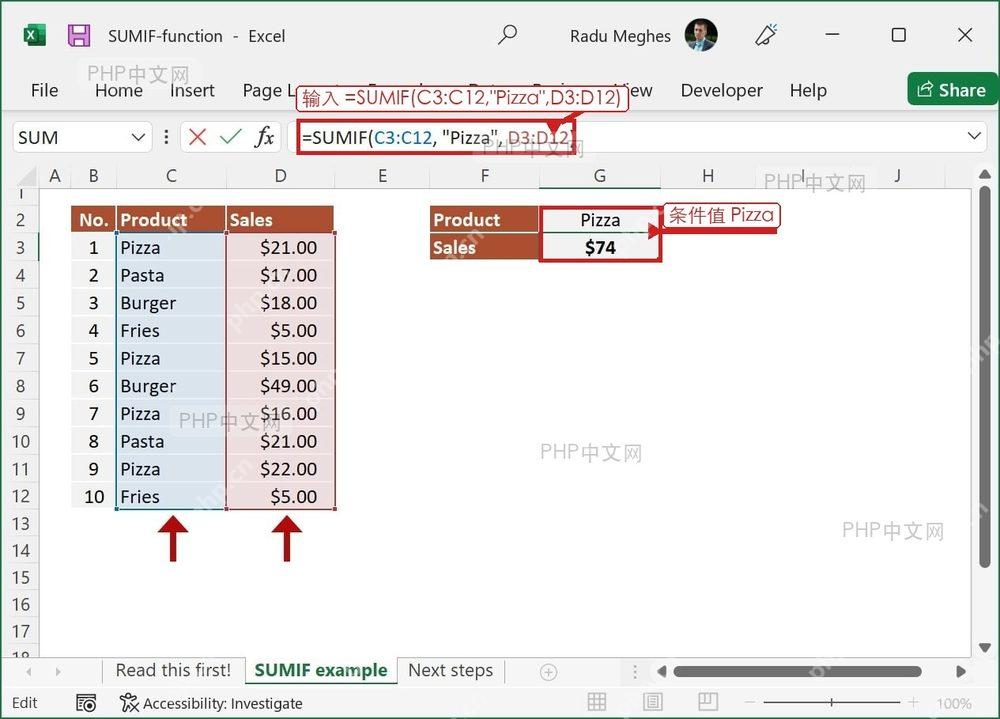Click the green Share button
Viewport: 1000px width, 719px height.
952,90
